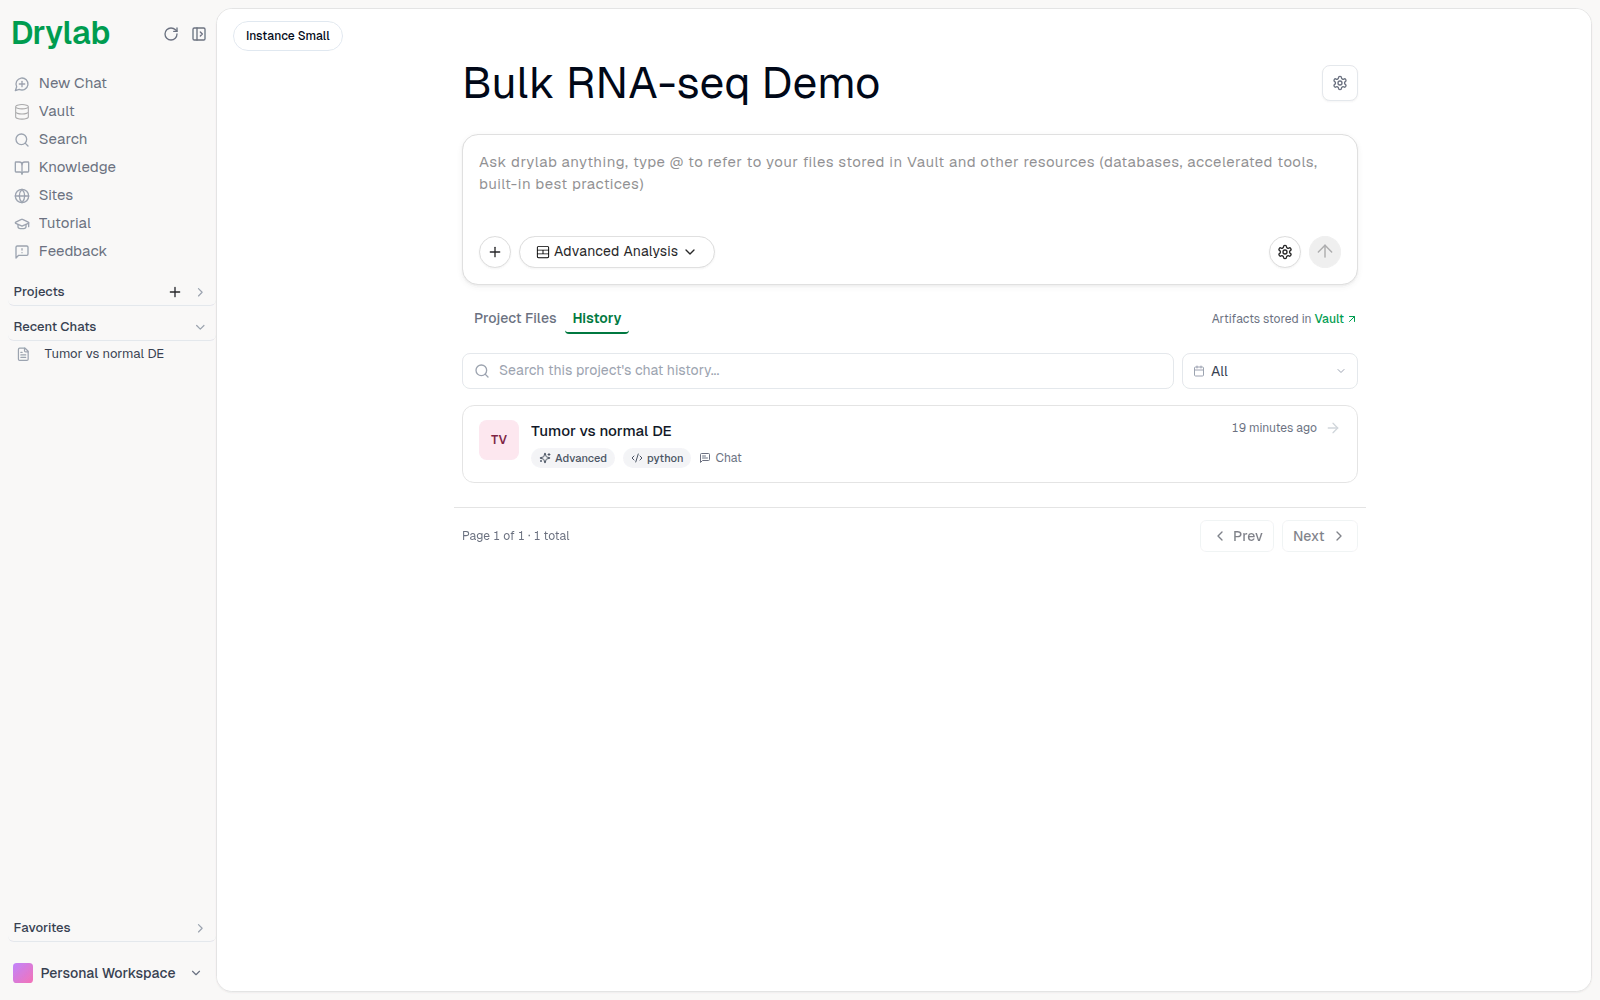Click the refresh icon beside Drylab logo

[x=171, y=34]
